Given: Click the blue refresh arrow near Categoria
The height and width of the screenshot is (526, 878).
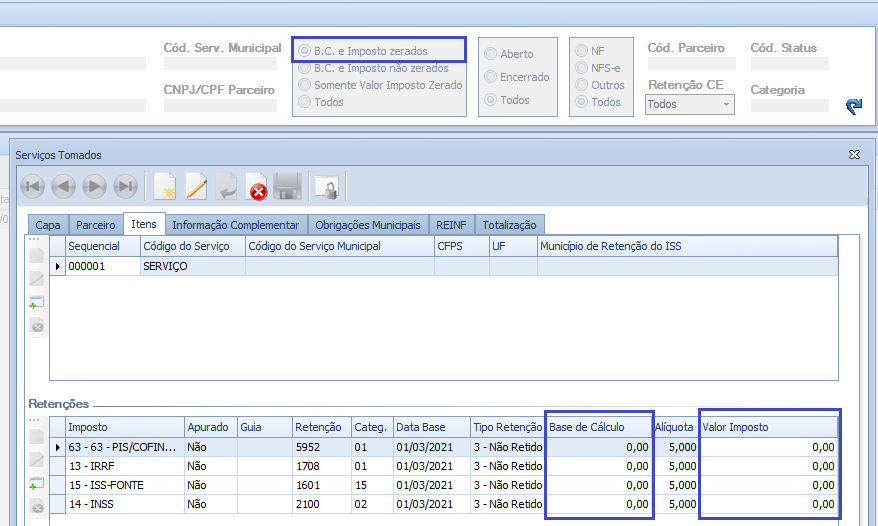Looking at the screenshot, I should 853,106.
